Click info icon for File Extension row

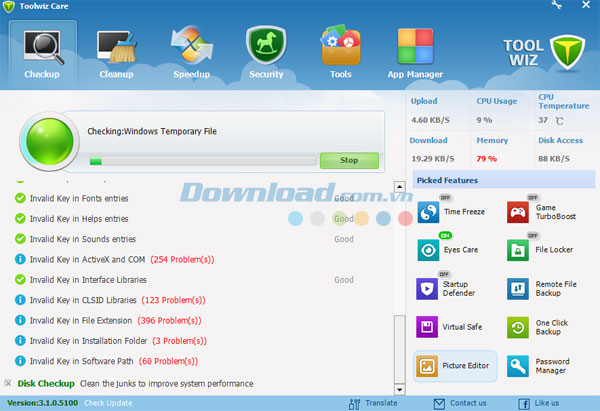tap(20, 320)
